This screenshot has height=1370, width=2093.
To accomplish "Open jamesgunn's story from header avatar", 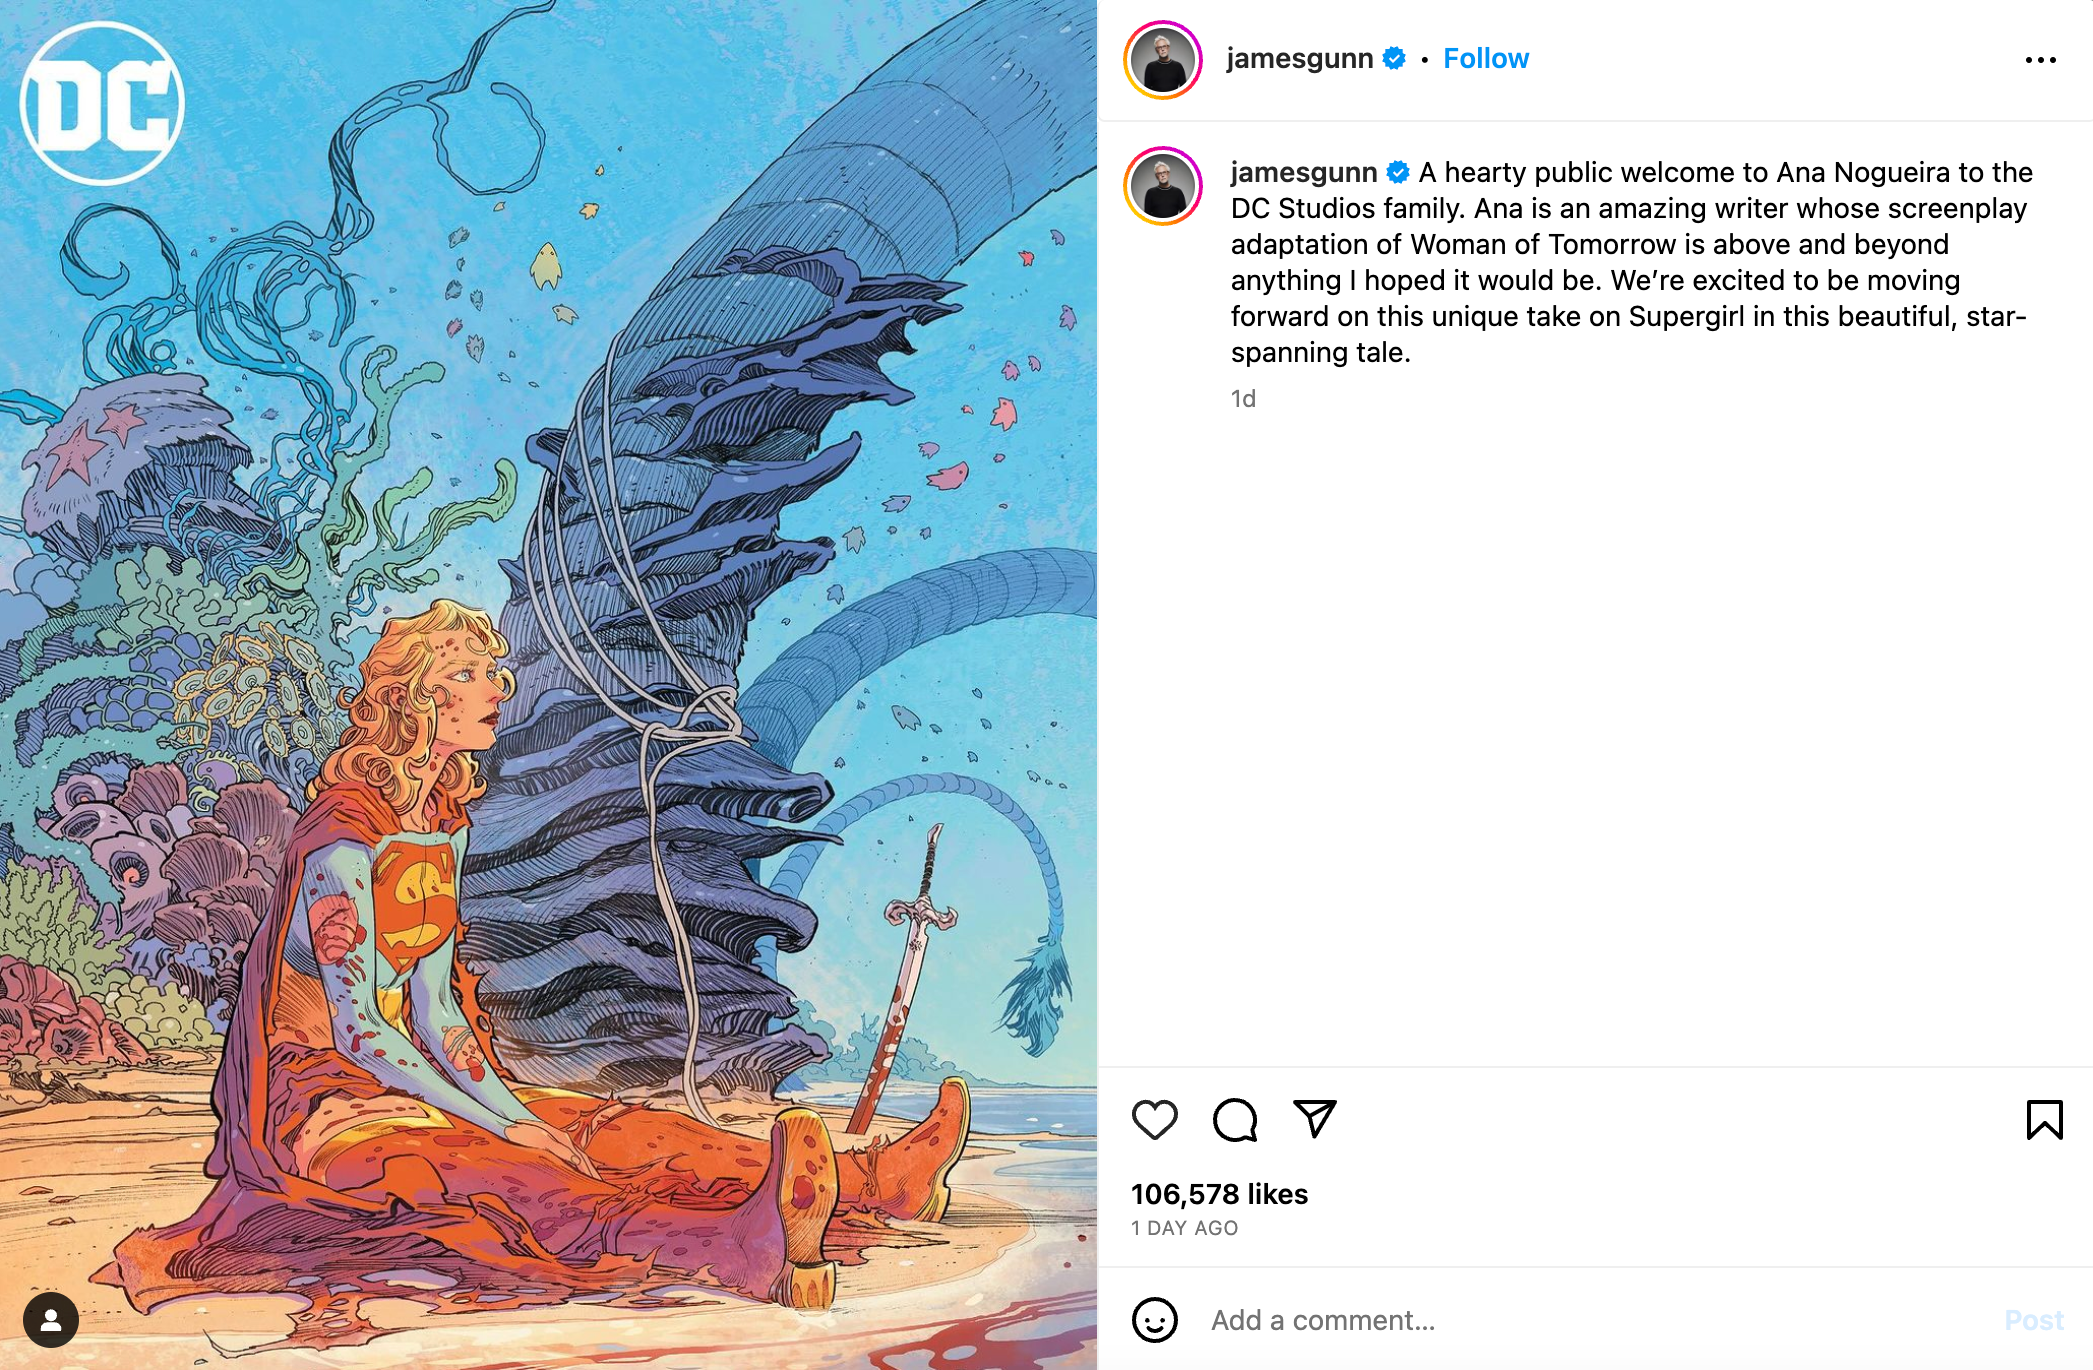I will [x=1163, y=60].
